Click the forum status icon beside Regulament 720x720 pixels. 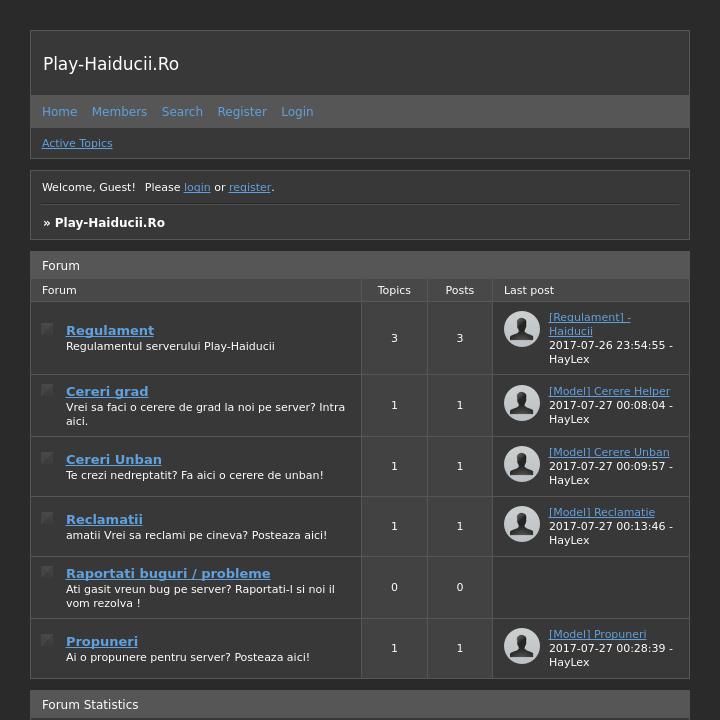click(x=47, y=329)
